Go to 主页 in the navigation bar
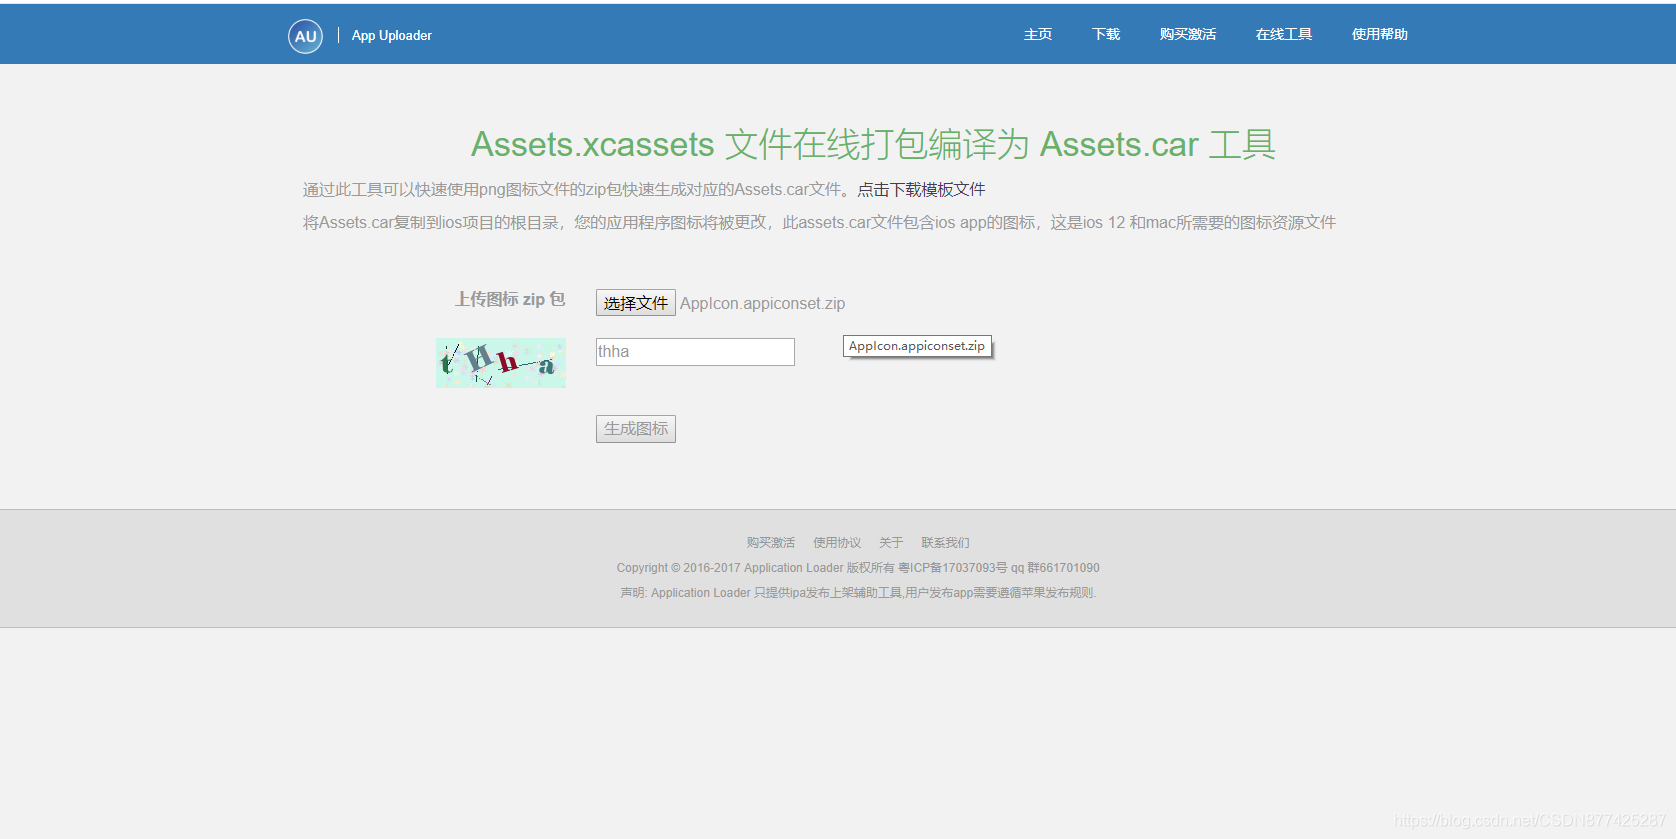Viewport: 1676px width, 839px height. pos(1038,34)
